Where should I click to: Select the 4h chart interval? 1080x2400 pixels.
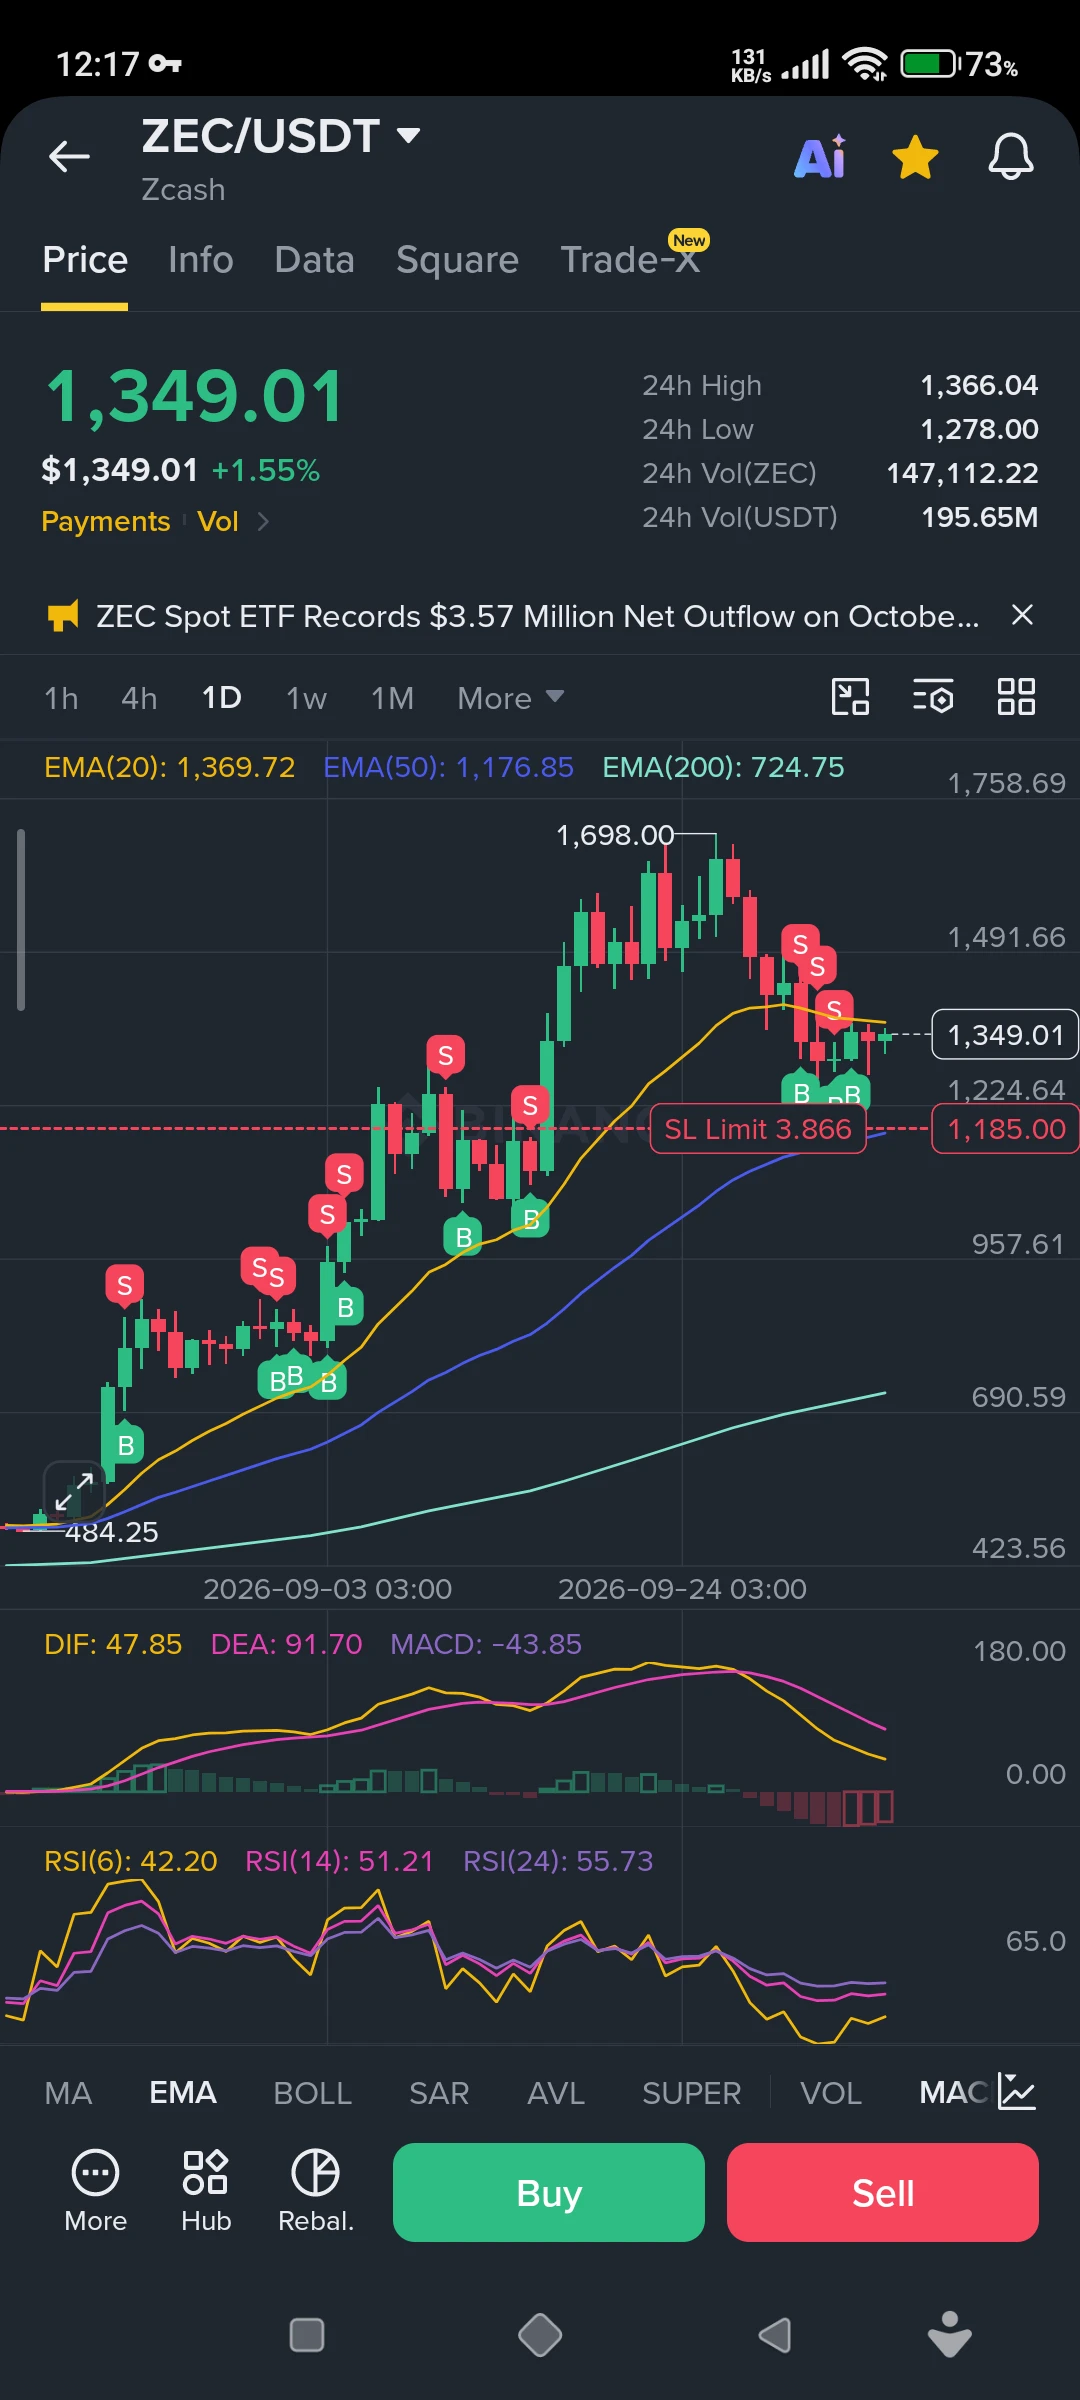click(139, 698)
